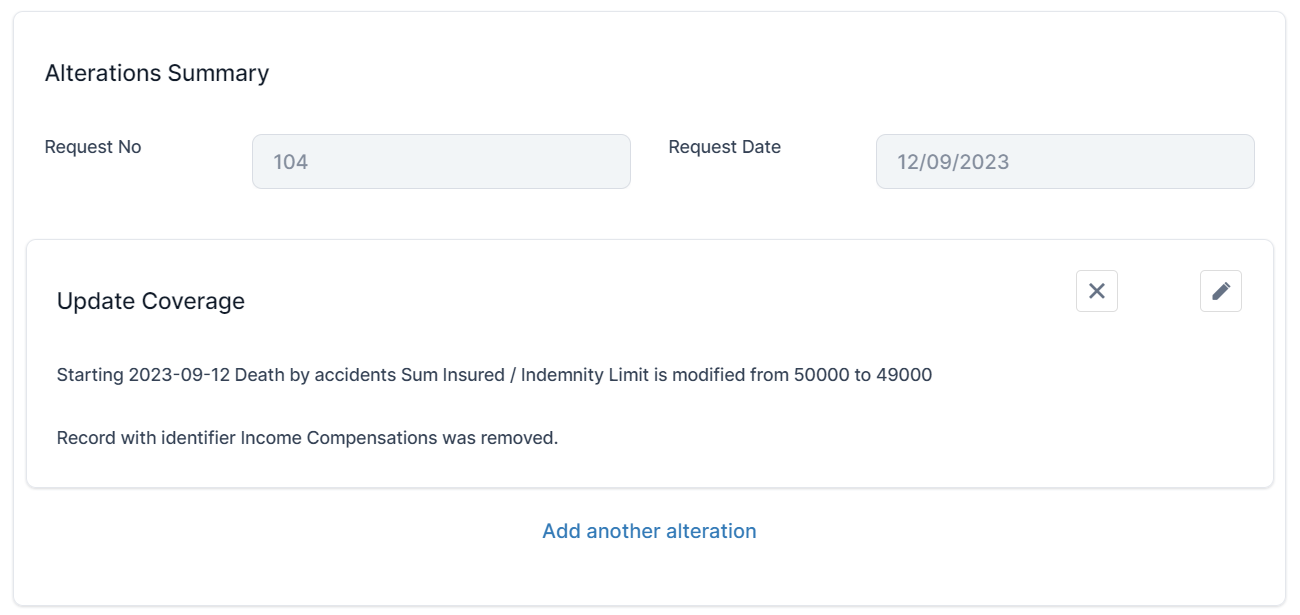Image resolution: width=1300 pixels, height=615 pixels.
Task: Select the Update Coverage card title
Action: [x=151, y=301]
